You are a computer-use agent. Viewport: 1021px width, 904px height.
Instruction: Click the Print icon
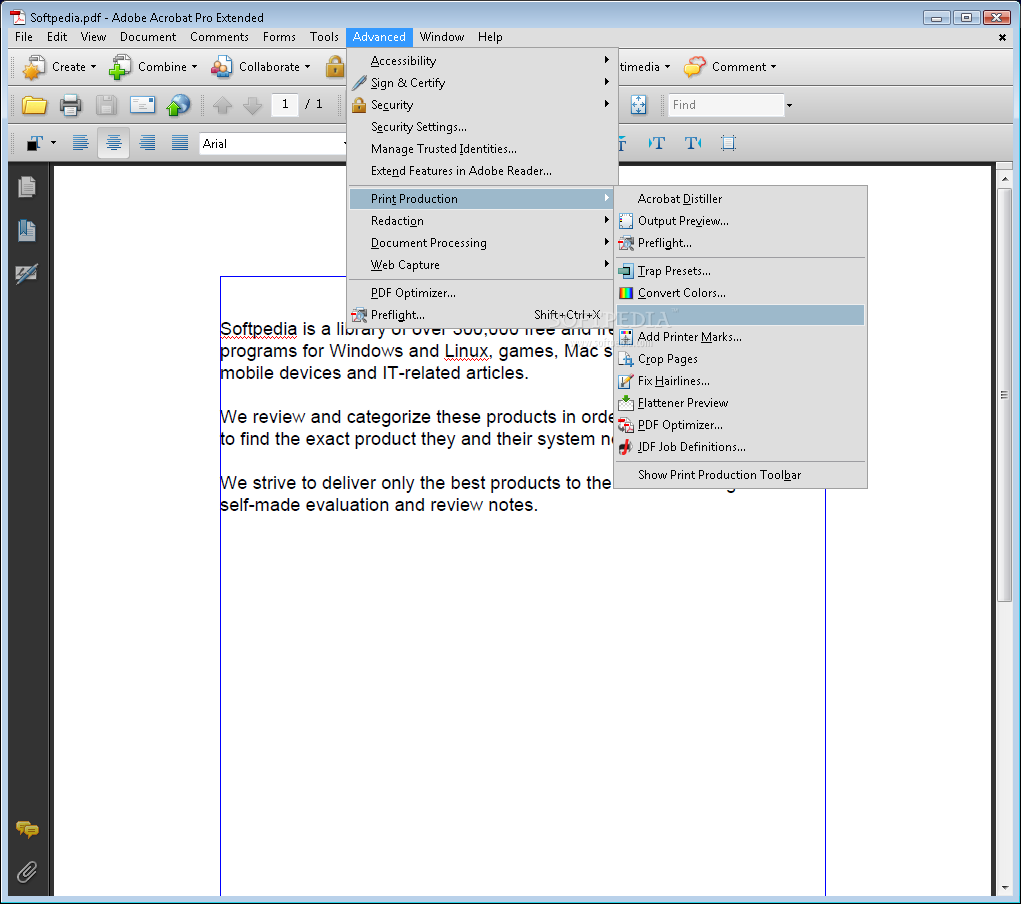click(70, 105)
